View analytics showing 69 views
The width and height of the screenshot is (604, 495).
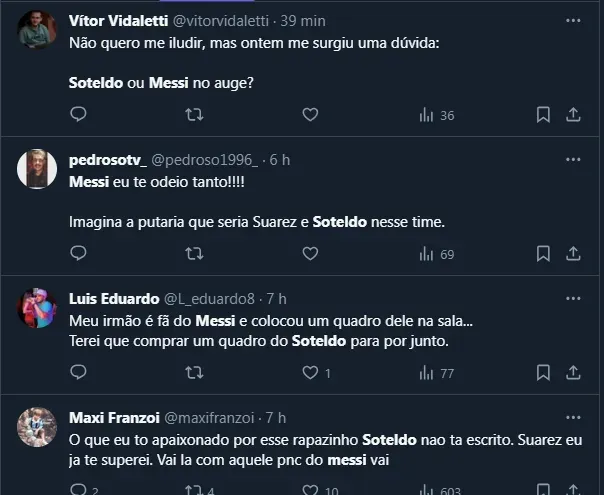pos(436,254)
